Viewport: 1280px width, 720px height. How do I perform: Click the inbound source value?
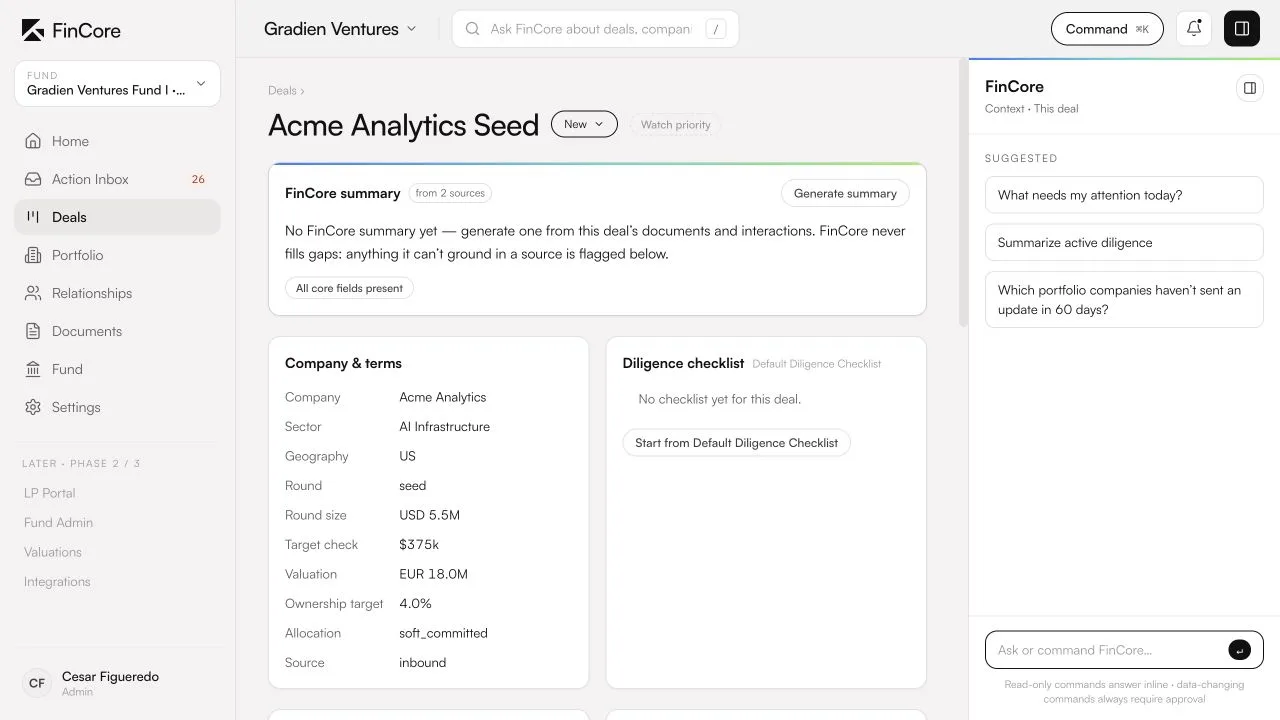coord(423,662)
